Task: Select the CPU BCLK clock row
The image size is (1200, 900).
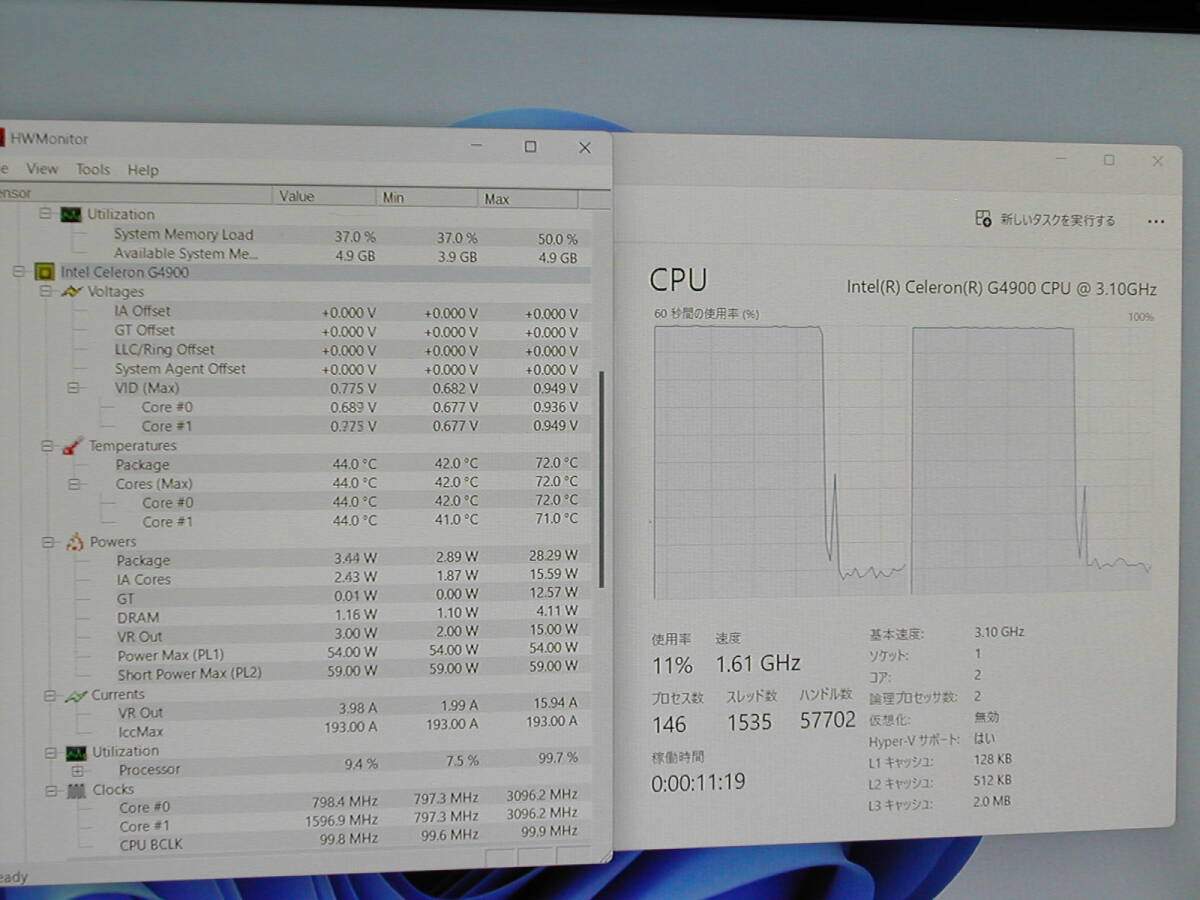Action: click(296, 843)
